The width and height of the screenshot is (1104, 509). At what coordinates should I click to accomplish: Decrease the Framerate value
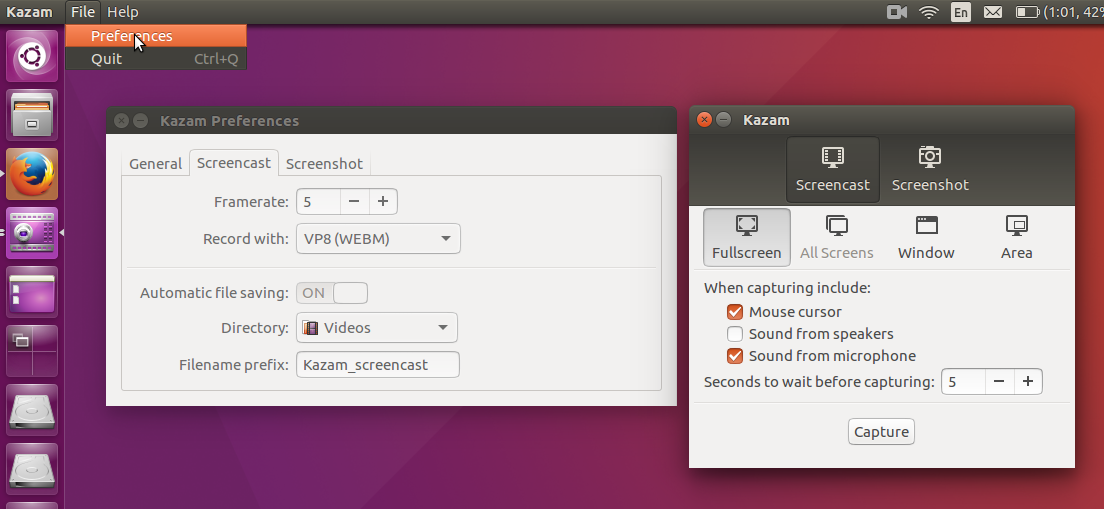pyautogui.click(x=354, y=201)
